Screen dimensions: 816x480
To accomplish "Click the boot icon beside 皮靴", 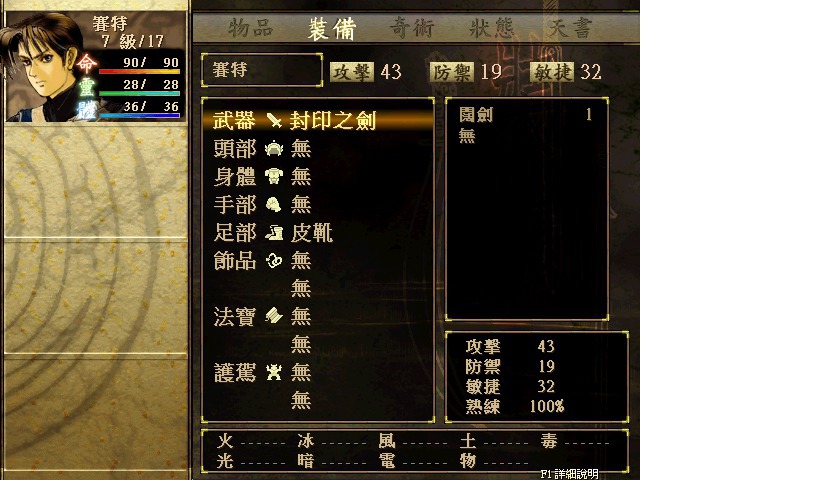I will [x=274, y=232].
